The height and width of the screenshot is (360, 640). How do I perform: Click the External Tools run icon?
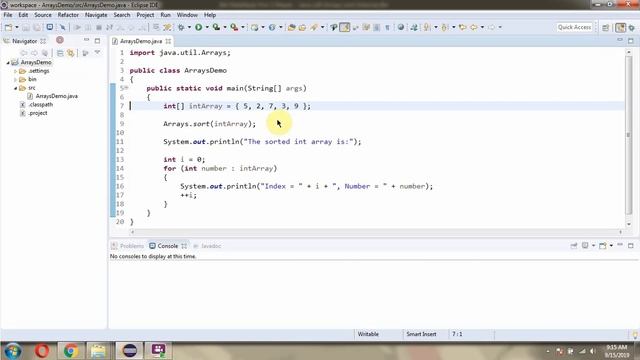coord(234,27)
